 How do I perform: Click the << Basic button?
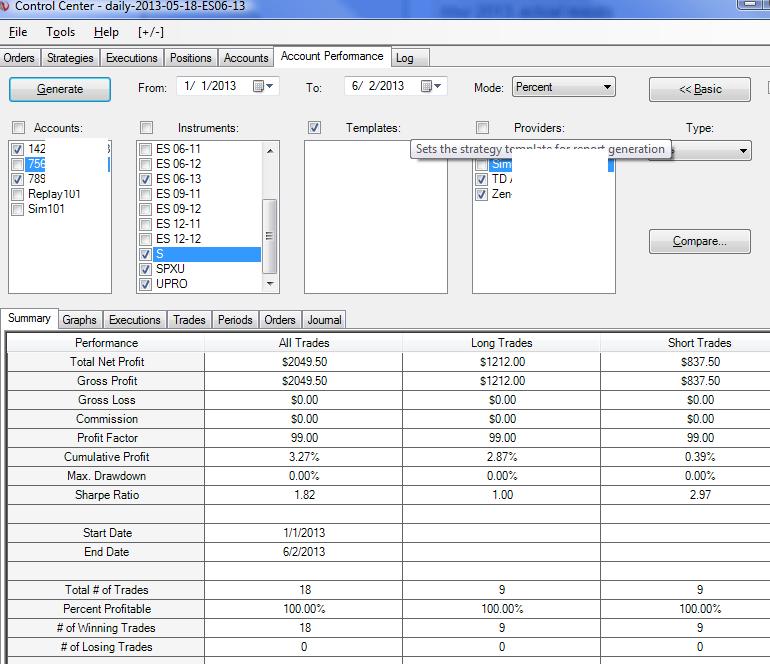[x=700, y=89]
